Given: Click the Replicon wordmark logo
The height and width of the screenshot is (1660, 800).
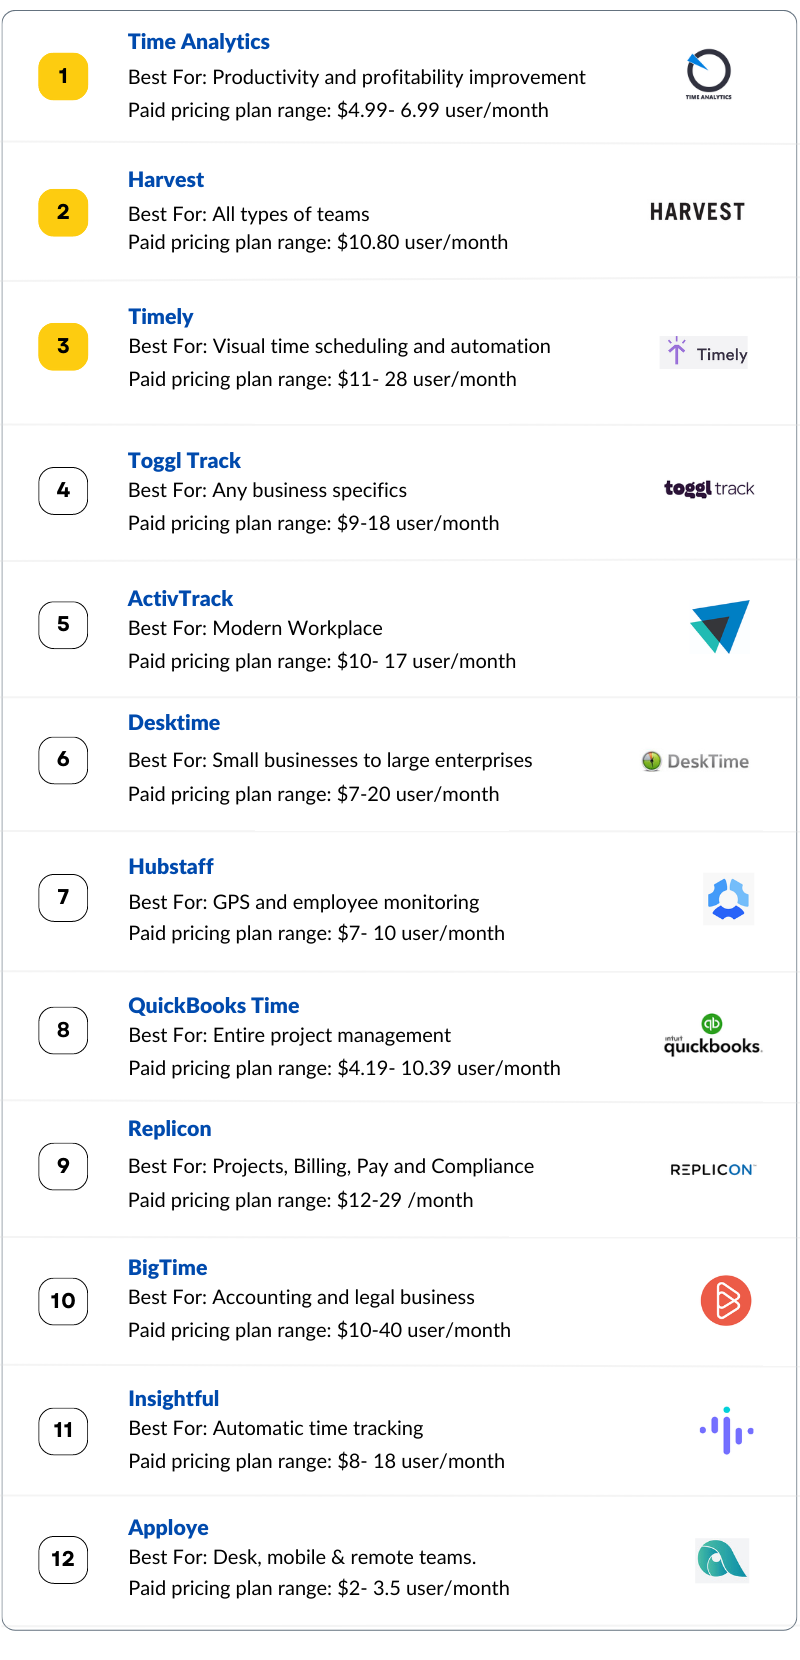Looking at the screenshot, I should tap(713, 1169).
